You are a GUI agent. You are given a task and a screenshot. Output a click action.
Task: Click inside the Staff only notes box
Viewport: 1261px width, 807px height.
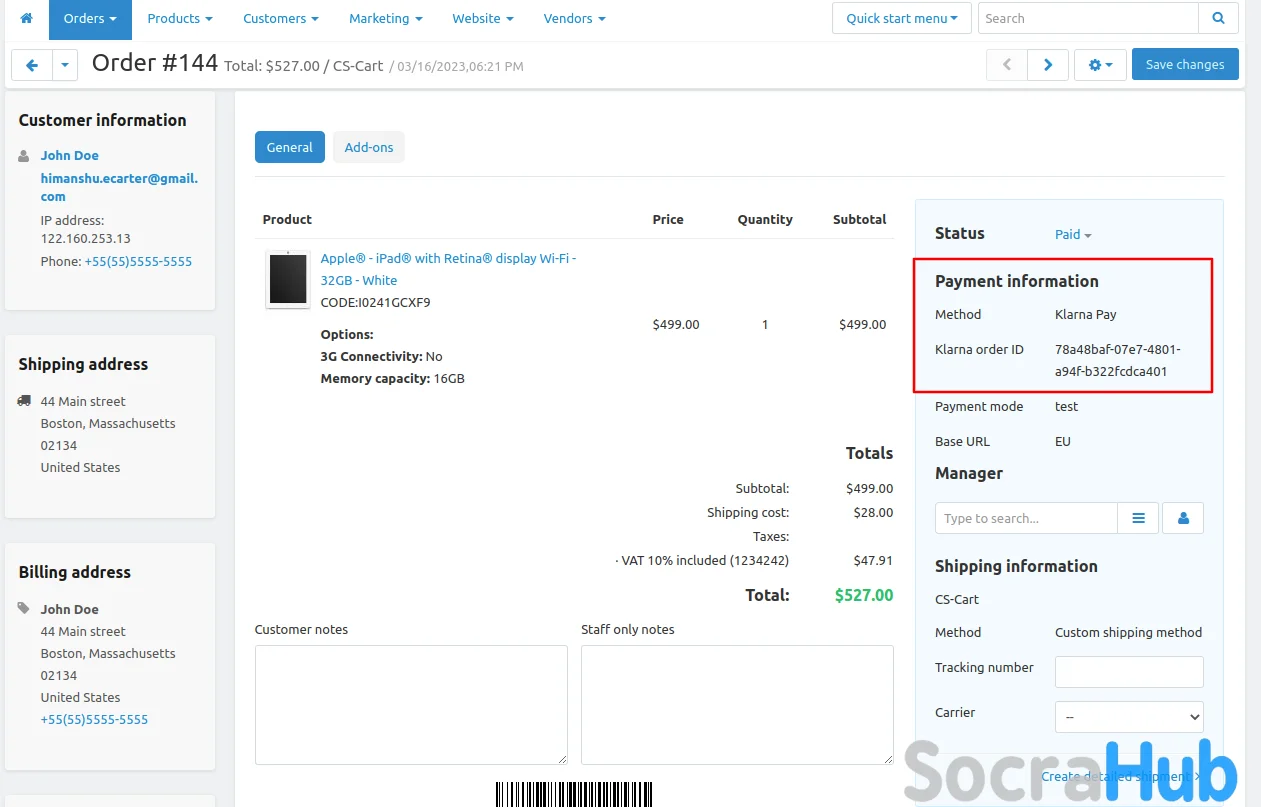[x=736, y=704]
